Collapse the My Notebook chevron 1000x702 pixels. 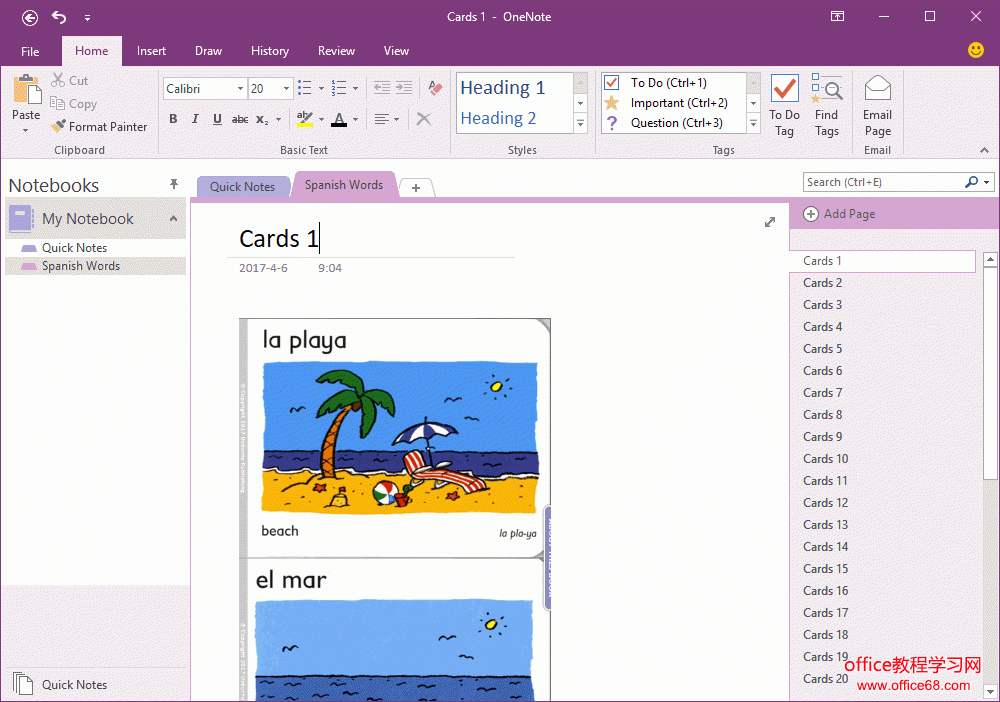(173, 219)
